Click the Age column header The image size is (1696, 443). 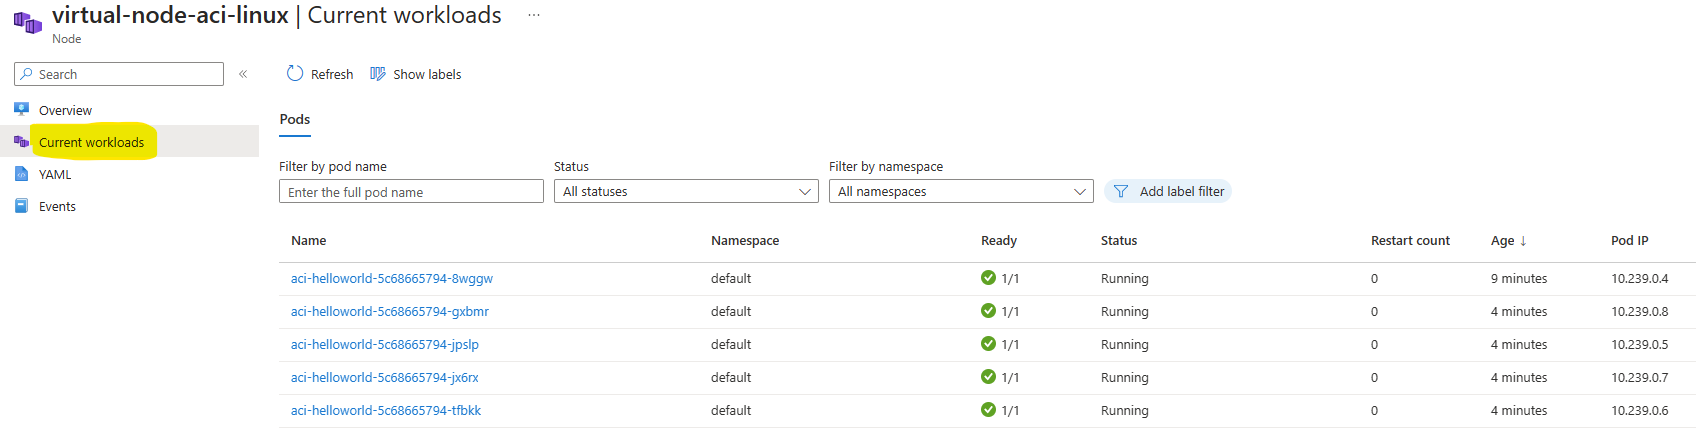click(x=1502, y=241)
